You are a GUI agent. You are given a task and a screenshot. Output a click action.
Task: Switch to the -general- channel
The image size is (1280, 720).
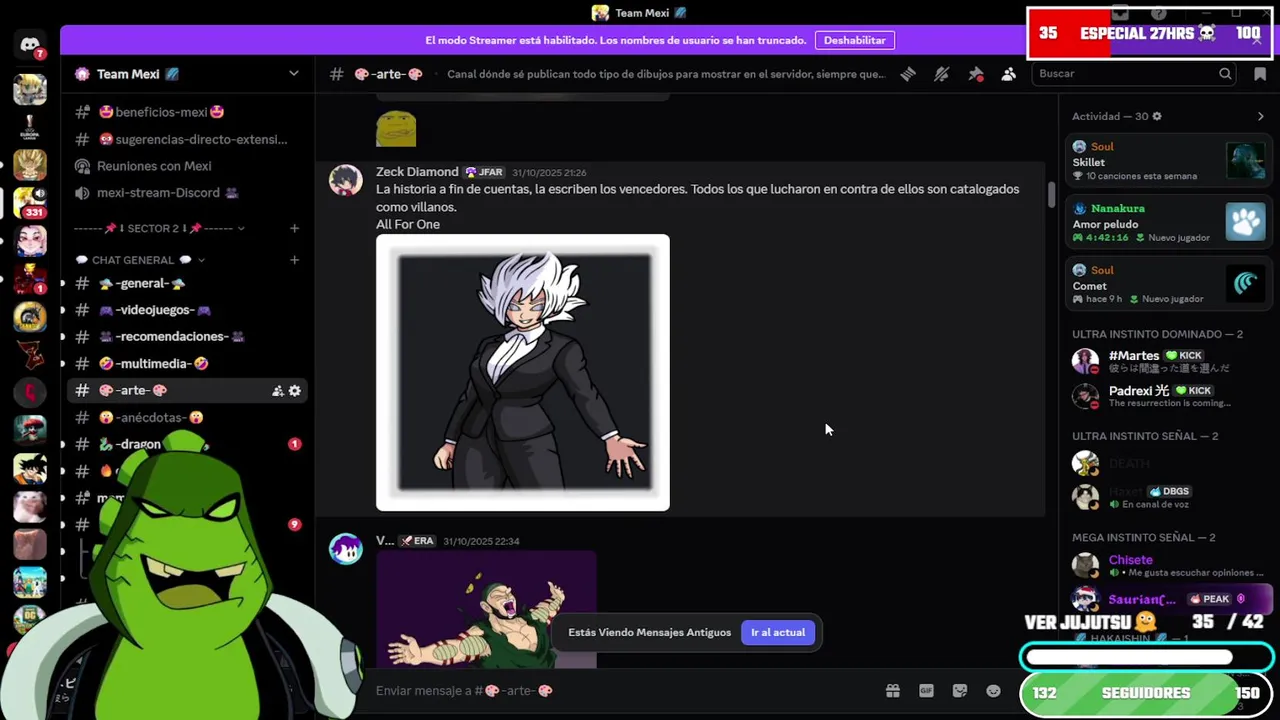pyautogui.click(x=187, y=283)
